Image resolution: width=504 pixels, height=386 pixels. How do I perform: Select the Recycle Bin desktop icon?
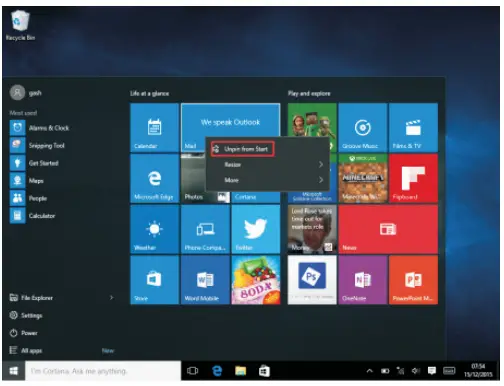[x=20, y=25]
